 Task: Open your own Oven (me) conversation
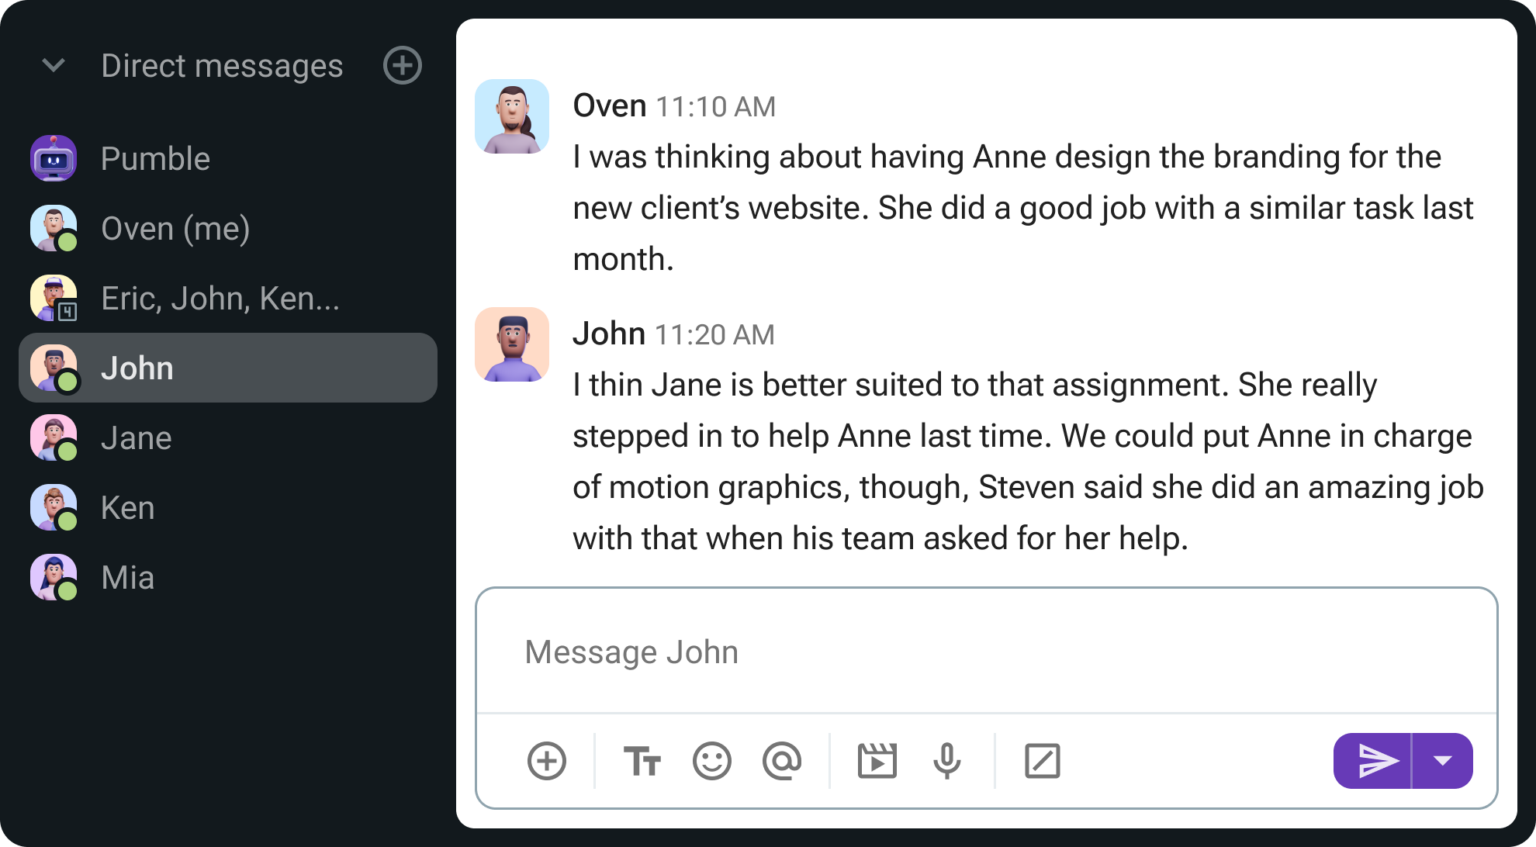(x=175, y=228)
